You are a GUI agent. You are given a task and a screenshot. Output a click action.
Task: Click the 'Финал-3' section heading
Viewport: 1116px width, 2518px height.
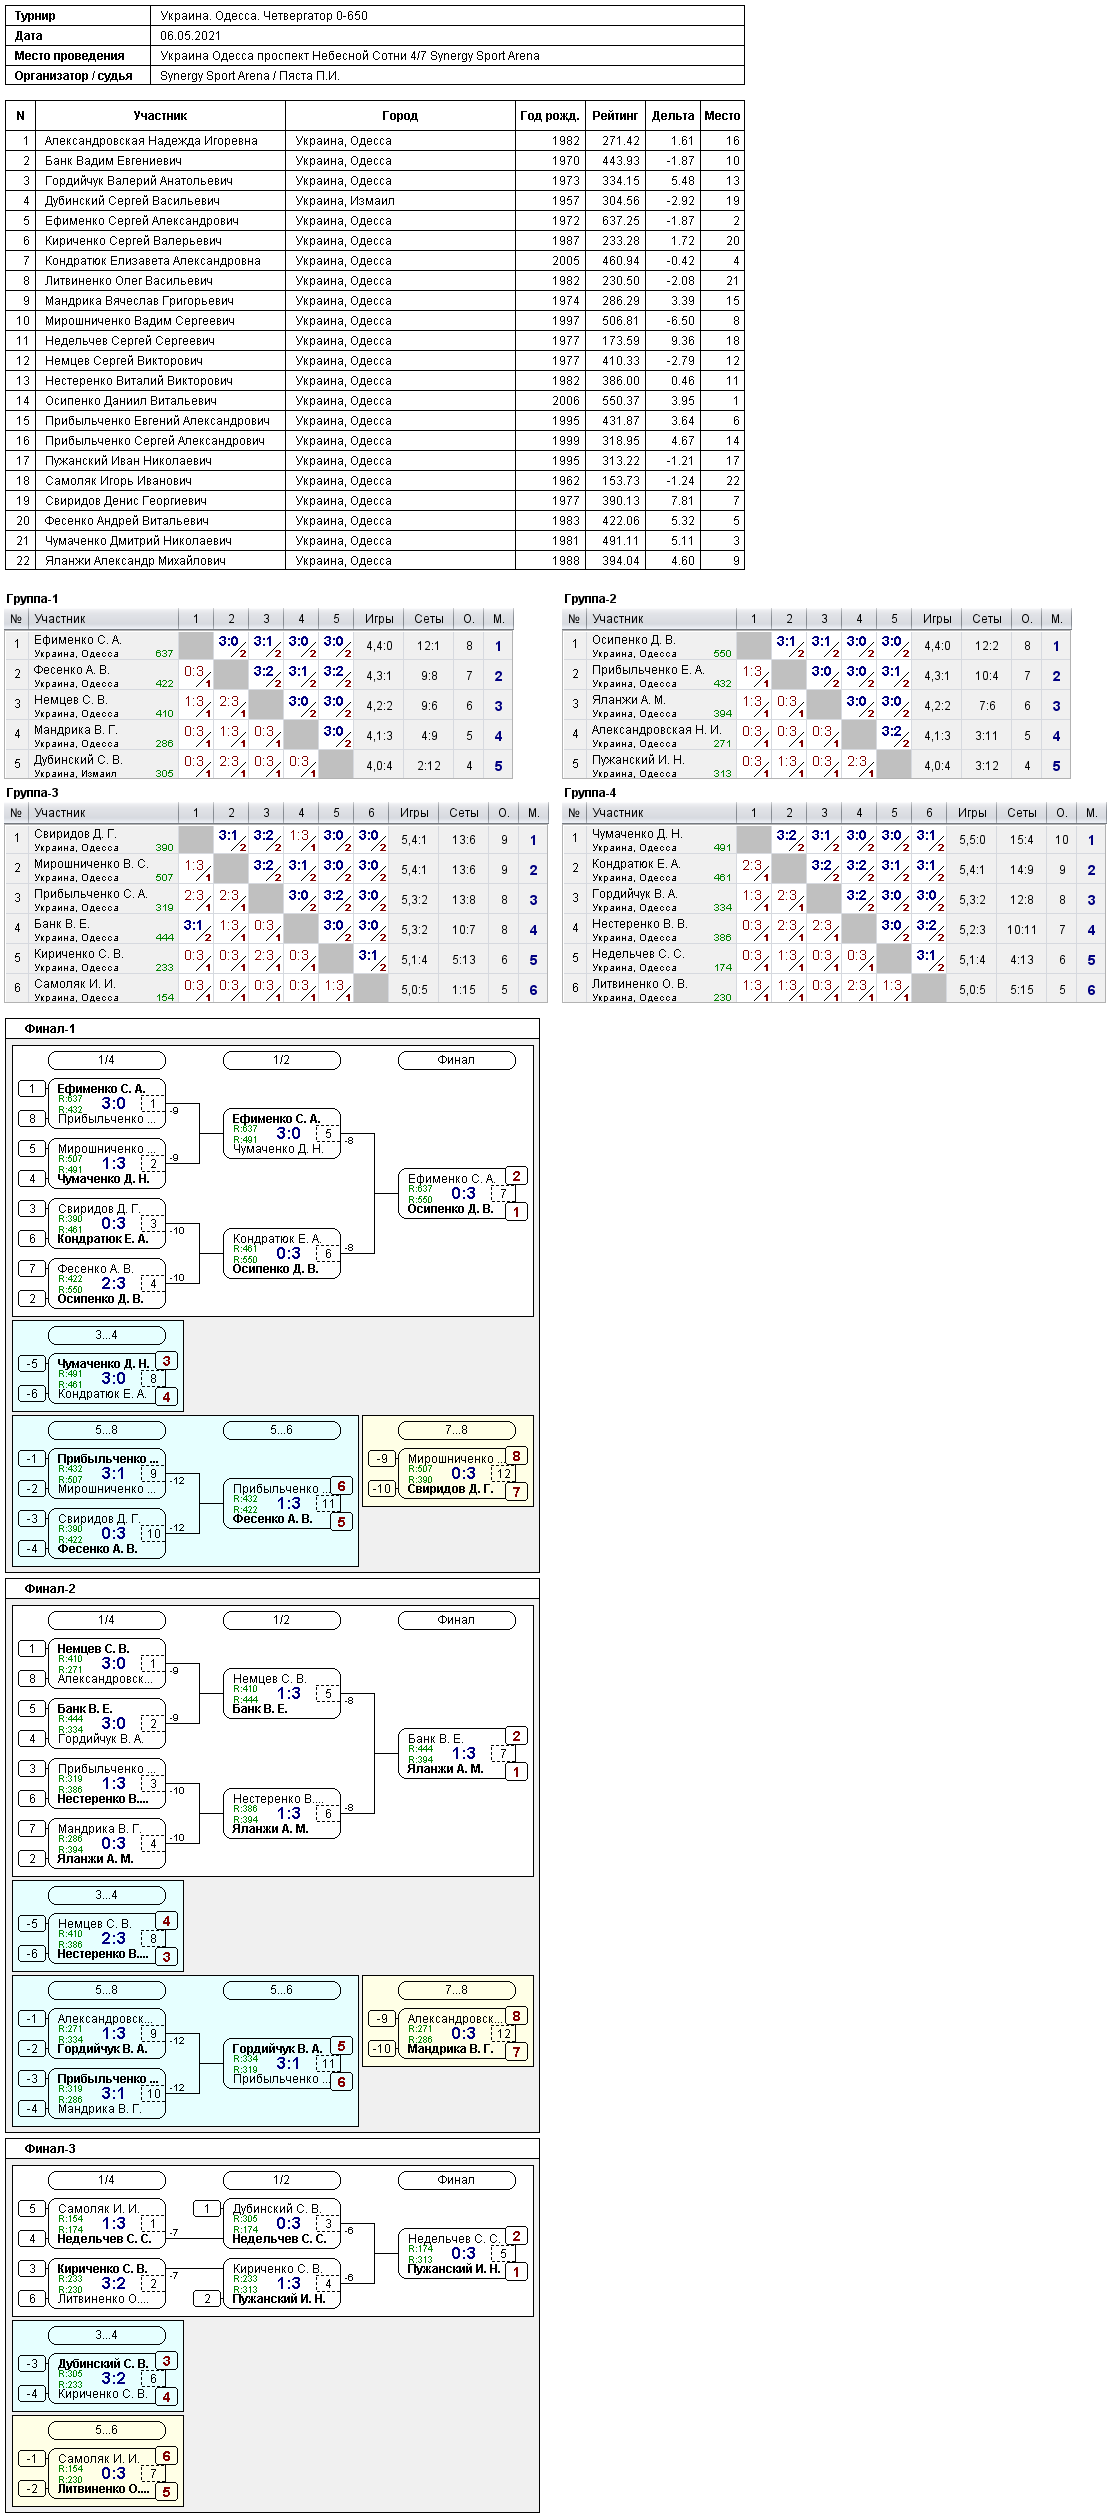50,2149
